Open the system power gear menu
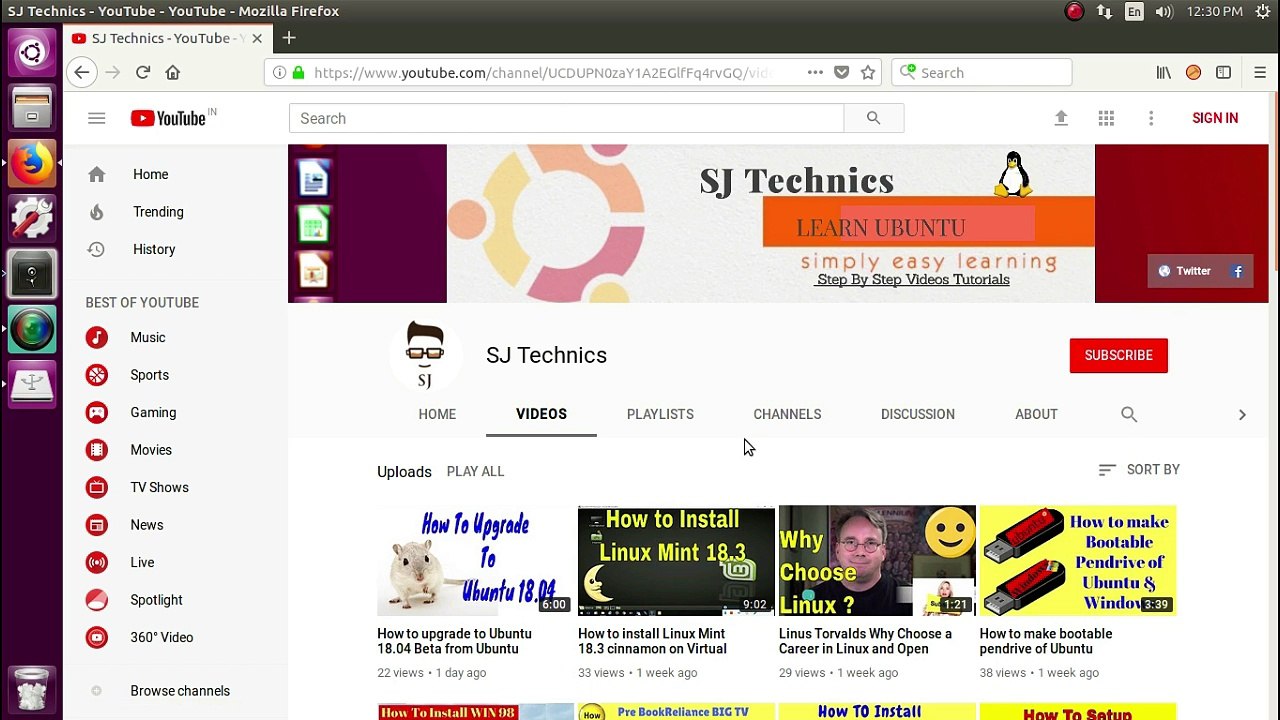The width and height of the screenshot is (1280, 720). tap(1262, 11)
